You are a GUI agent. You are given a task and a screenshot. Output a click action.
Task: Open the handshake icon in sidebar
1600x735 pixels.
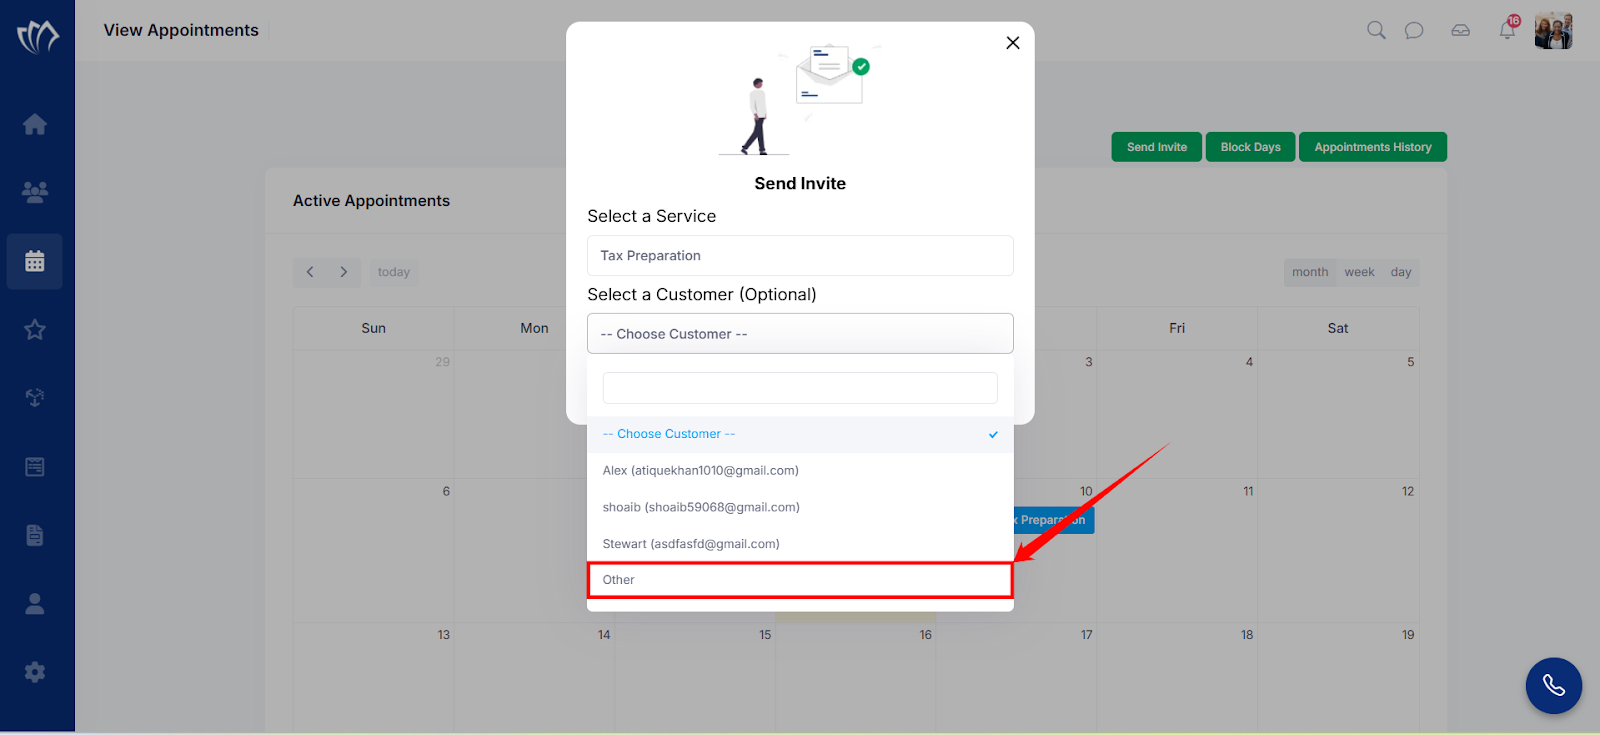click(35, 398)
